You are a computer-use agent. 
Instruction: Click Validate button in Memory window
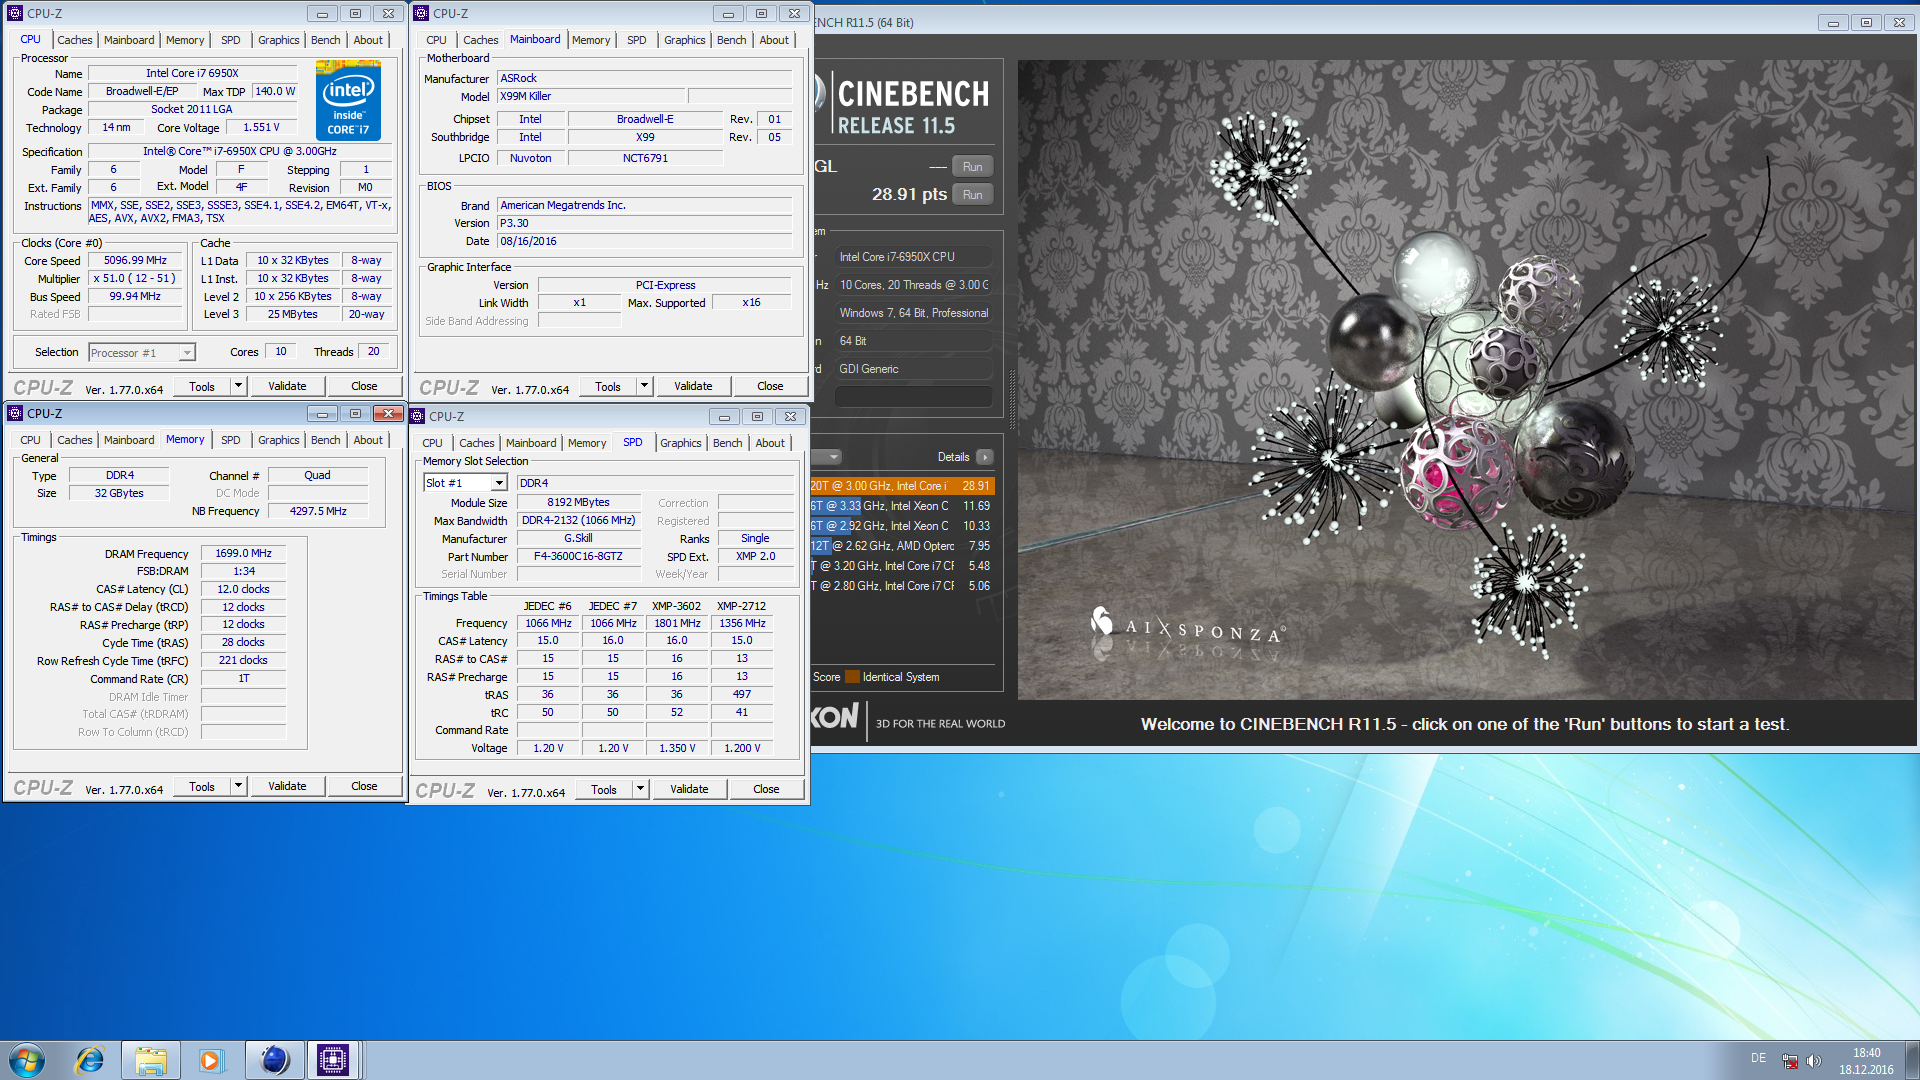tap(287, 786)
